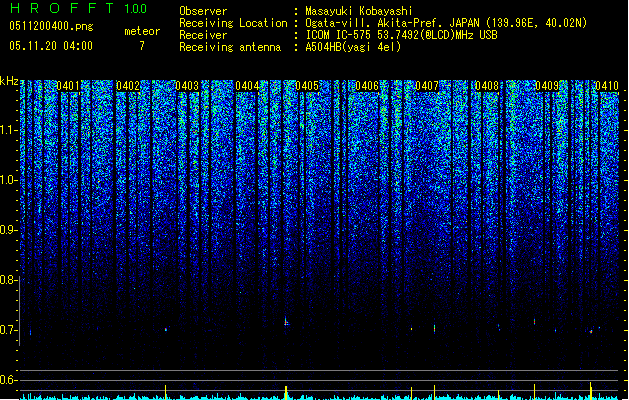This screenshot has height=400, width=629.
Task: Click the 0408 time marker
Action: coord(487,86)
